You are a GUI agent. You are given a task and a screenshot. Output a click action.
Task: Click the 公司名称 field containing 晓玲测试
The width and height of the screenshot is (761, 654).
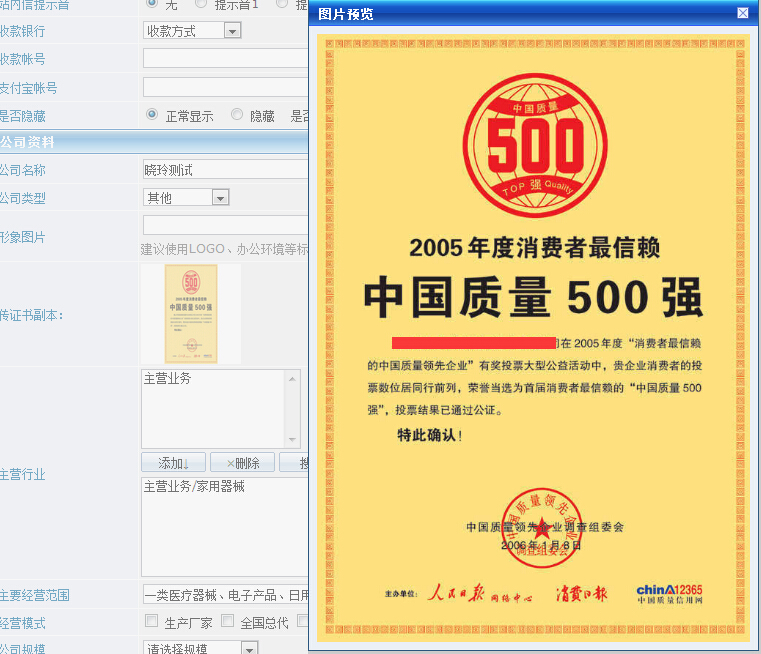pos(225,169)
